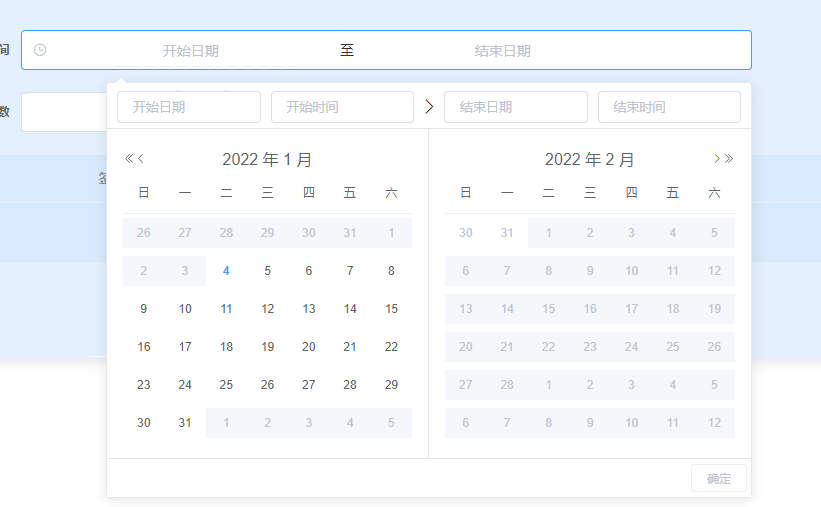Click the 结束时间 input inside the popup
The width and height of the screenshot is (821, 507).
pyautogui.click(x=669, y=107)
